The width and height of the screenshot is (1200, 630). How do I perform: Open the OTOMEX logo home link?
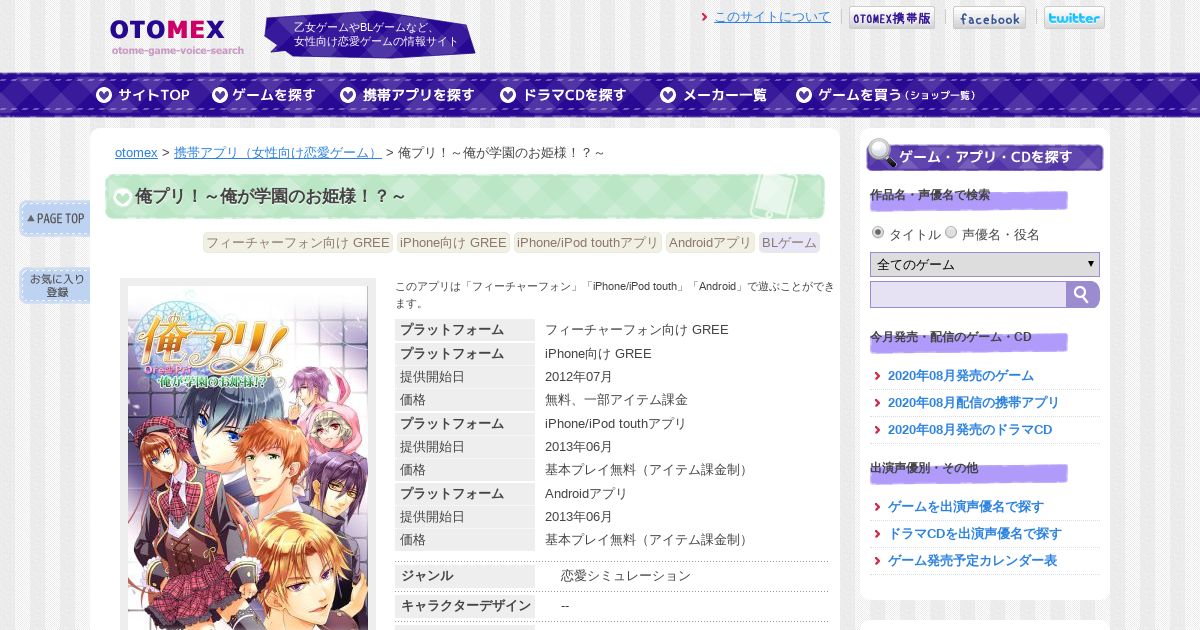(177, 37)
